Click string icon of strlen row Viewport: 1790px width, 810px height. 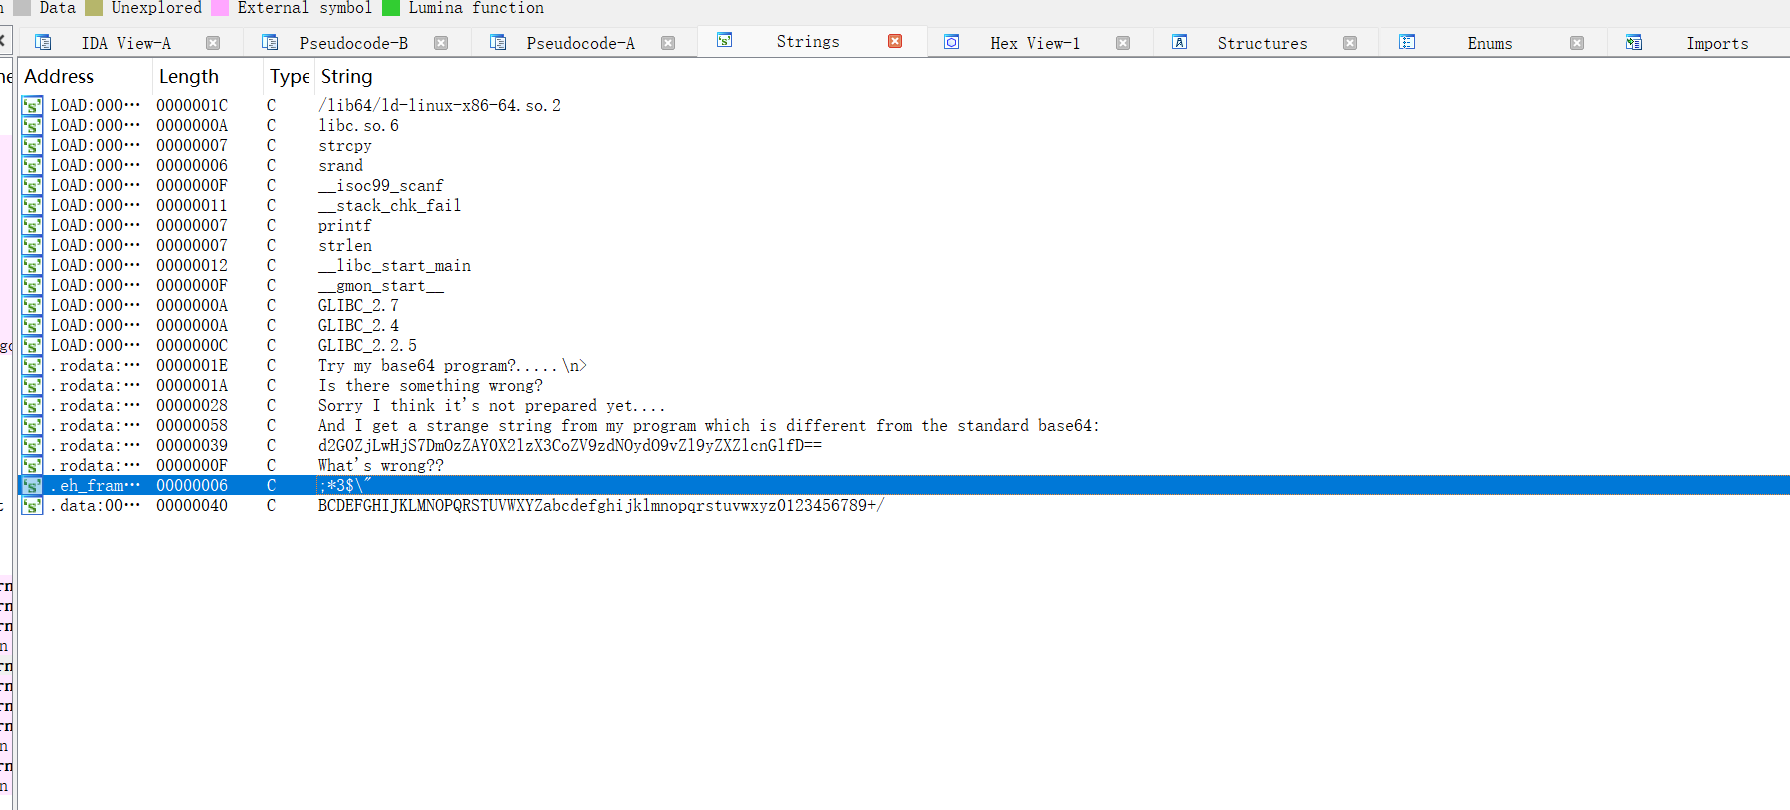point(32,245)
